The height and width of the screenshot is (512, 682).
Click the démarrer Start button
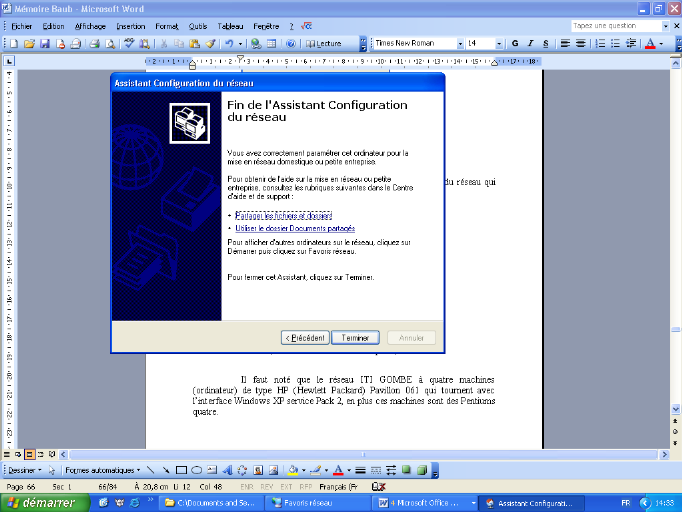44,503
